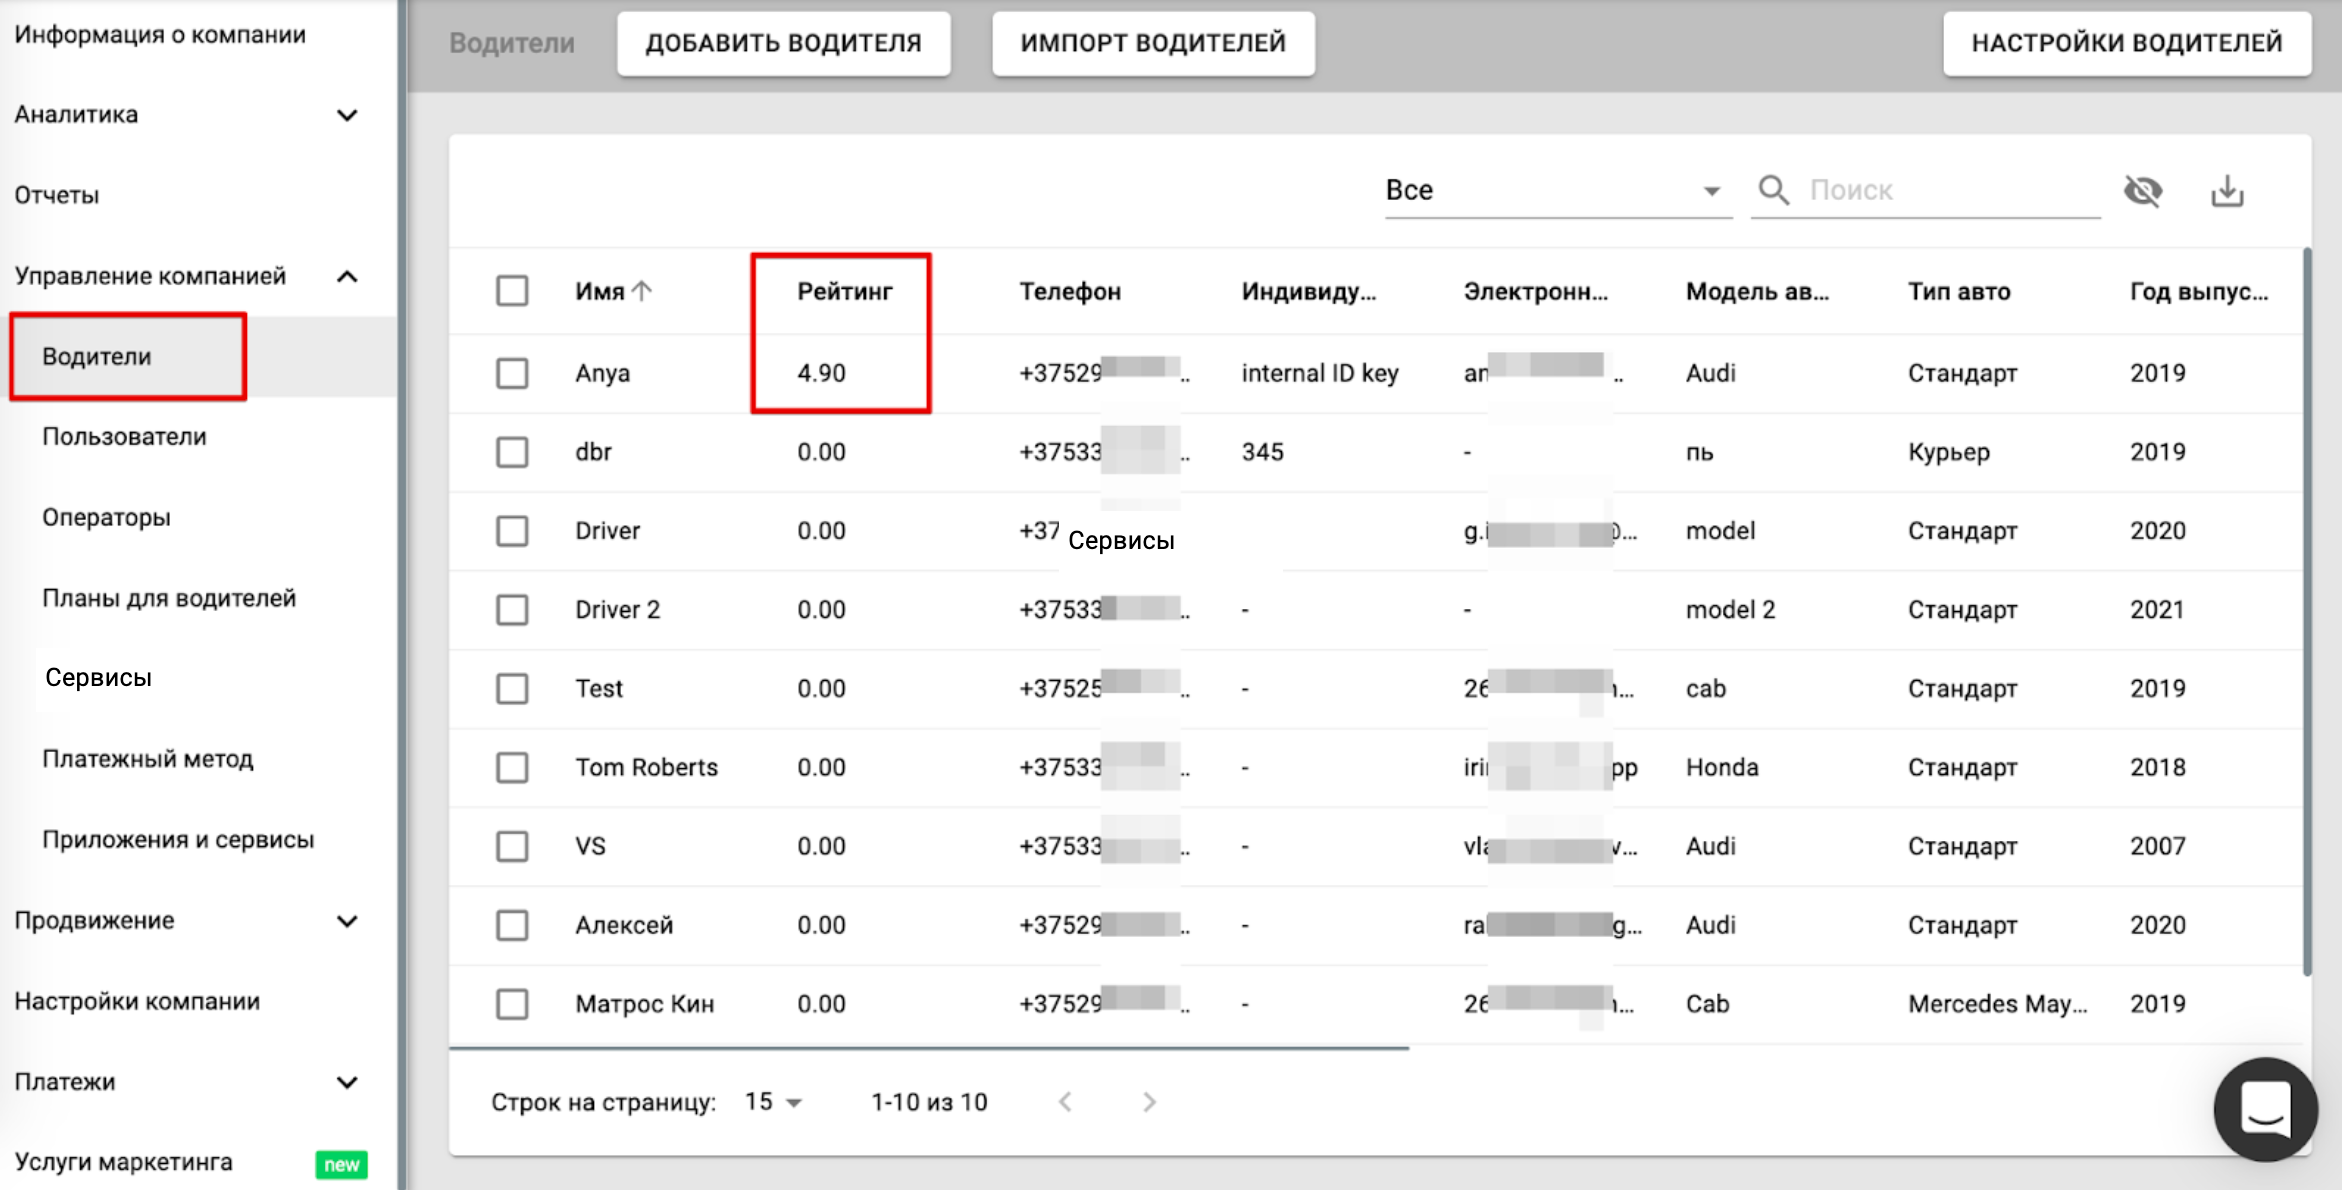Tick the Tom Roberts row checkbox
The image size is (2342, 1190).
pyautogui.click(x=512, y=767)
